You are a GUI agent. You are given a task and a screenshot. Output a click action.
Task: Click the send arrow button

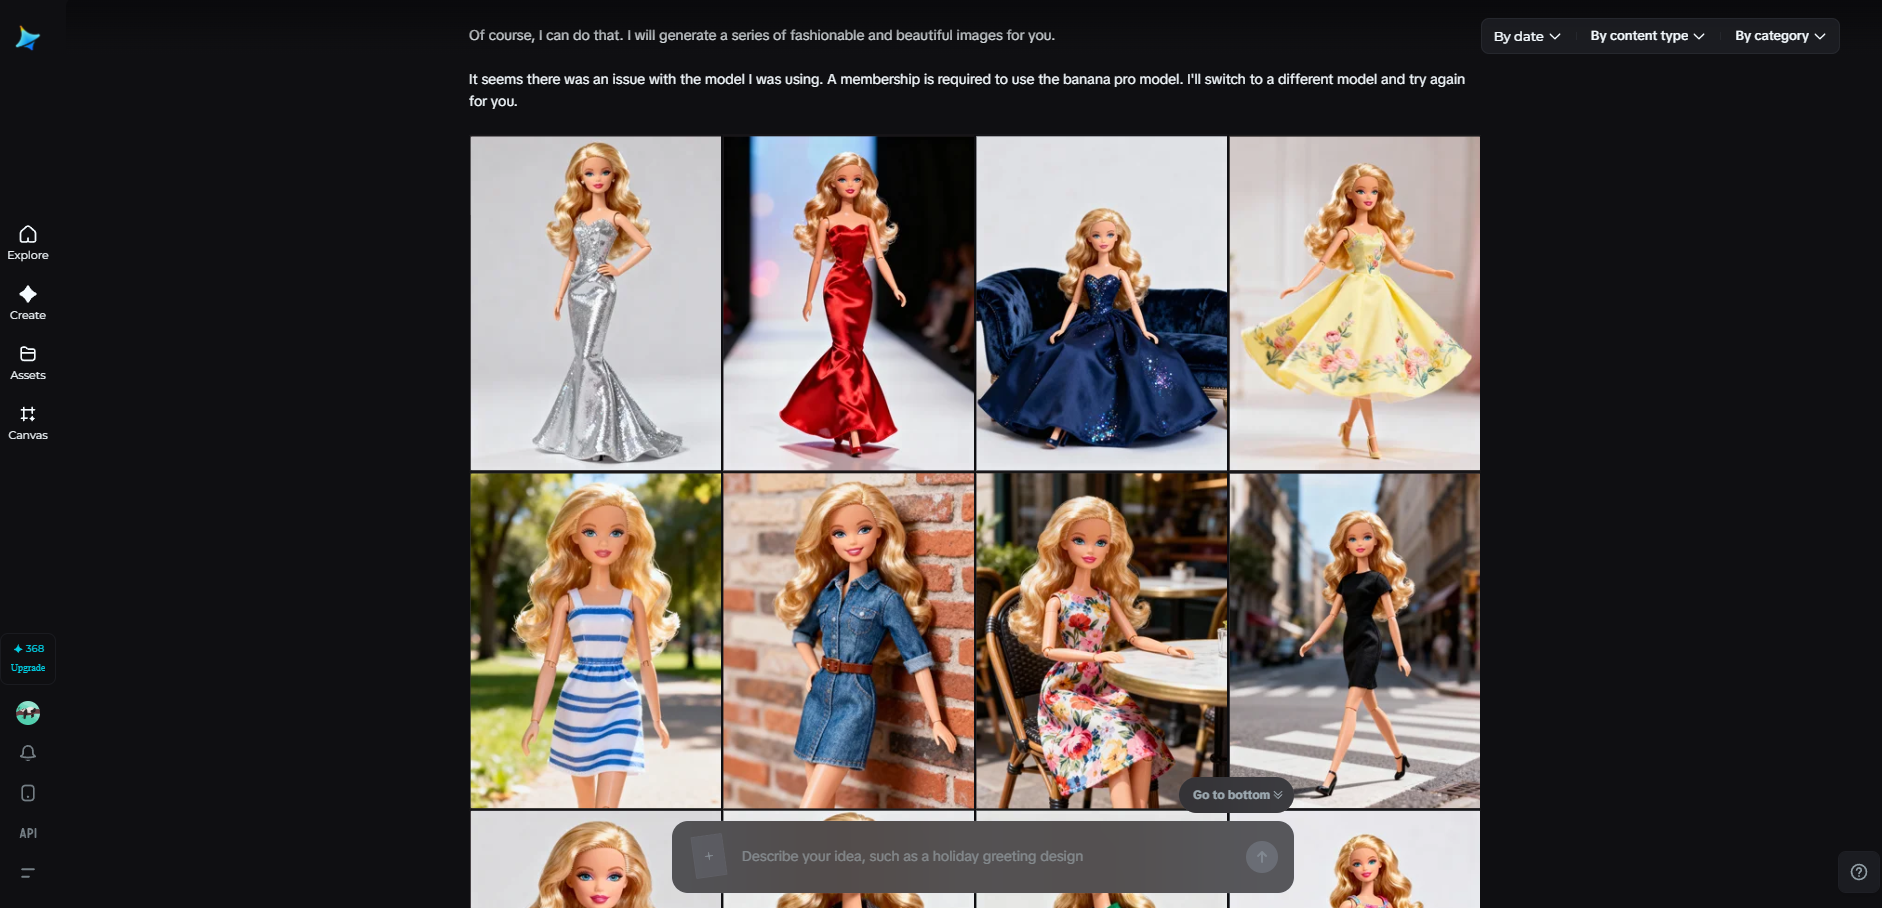1262,857
